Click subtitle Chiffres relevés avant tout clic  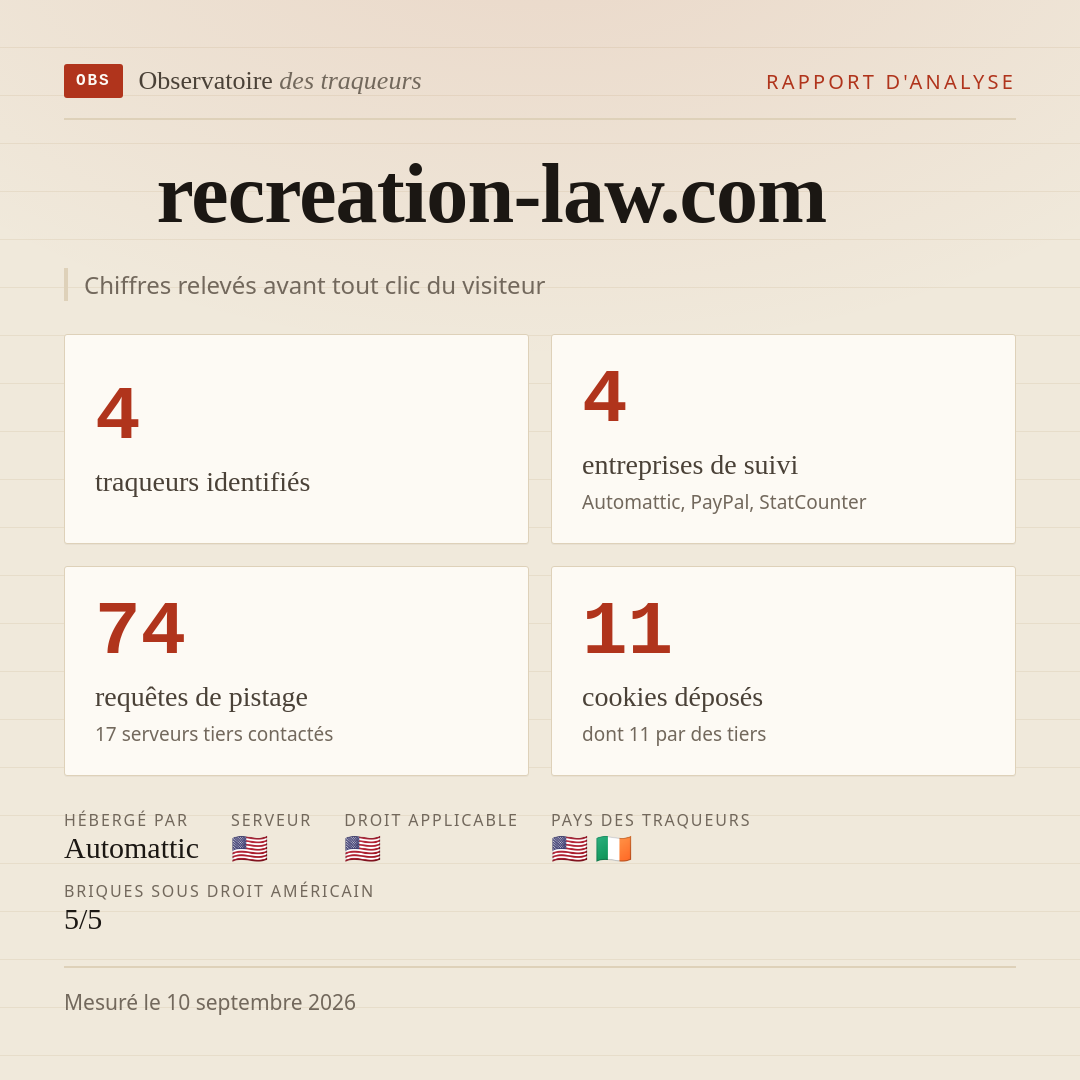pyautogui.click(x=314, y=285)
